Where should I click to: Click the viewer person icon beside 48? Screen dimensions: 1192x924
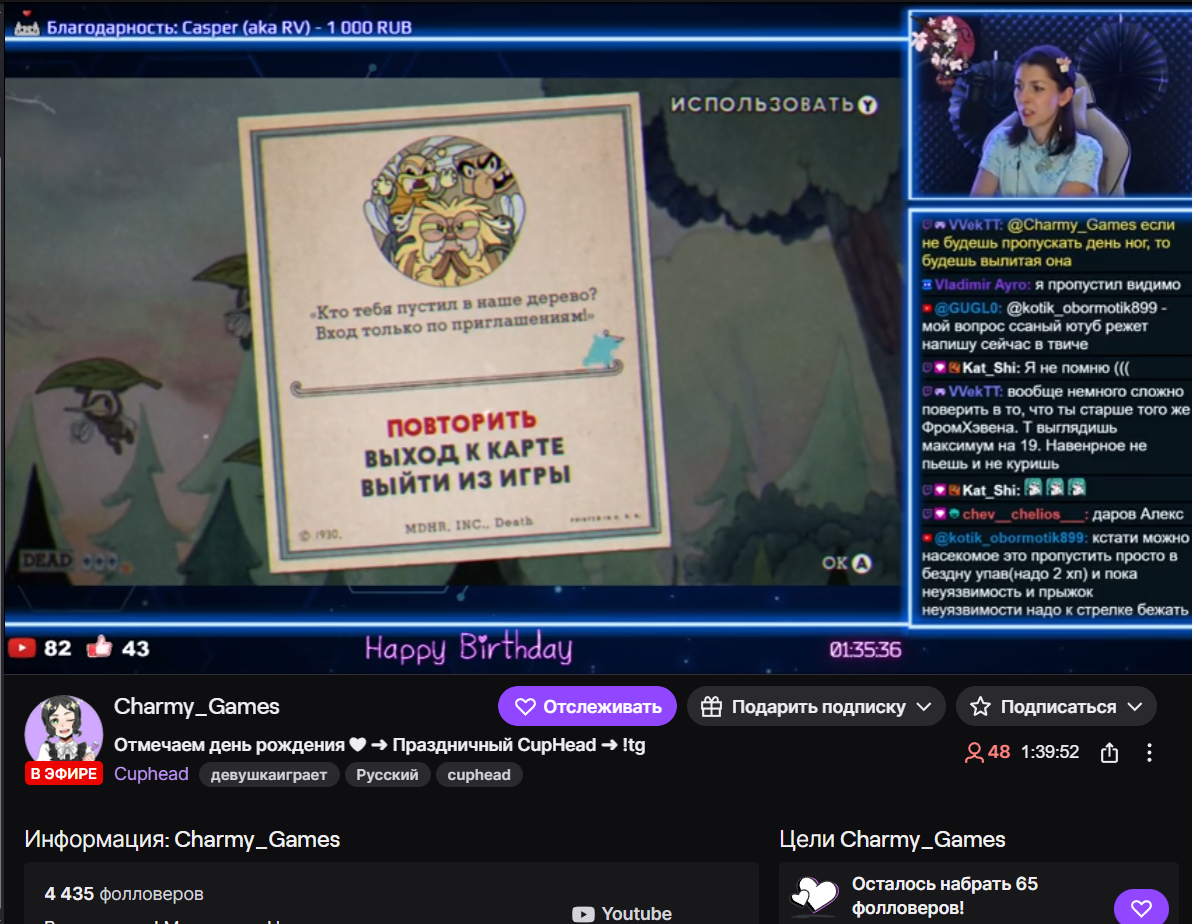[x=974, y=752]
